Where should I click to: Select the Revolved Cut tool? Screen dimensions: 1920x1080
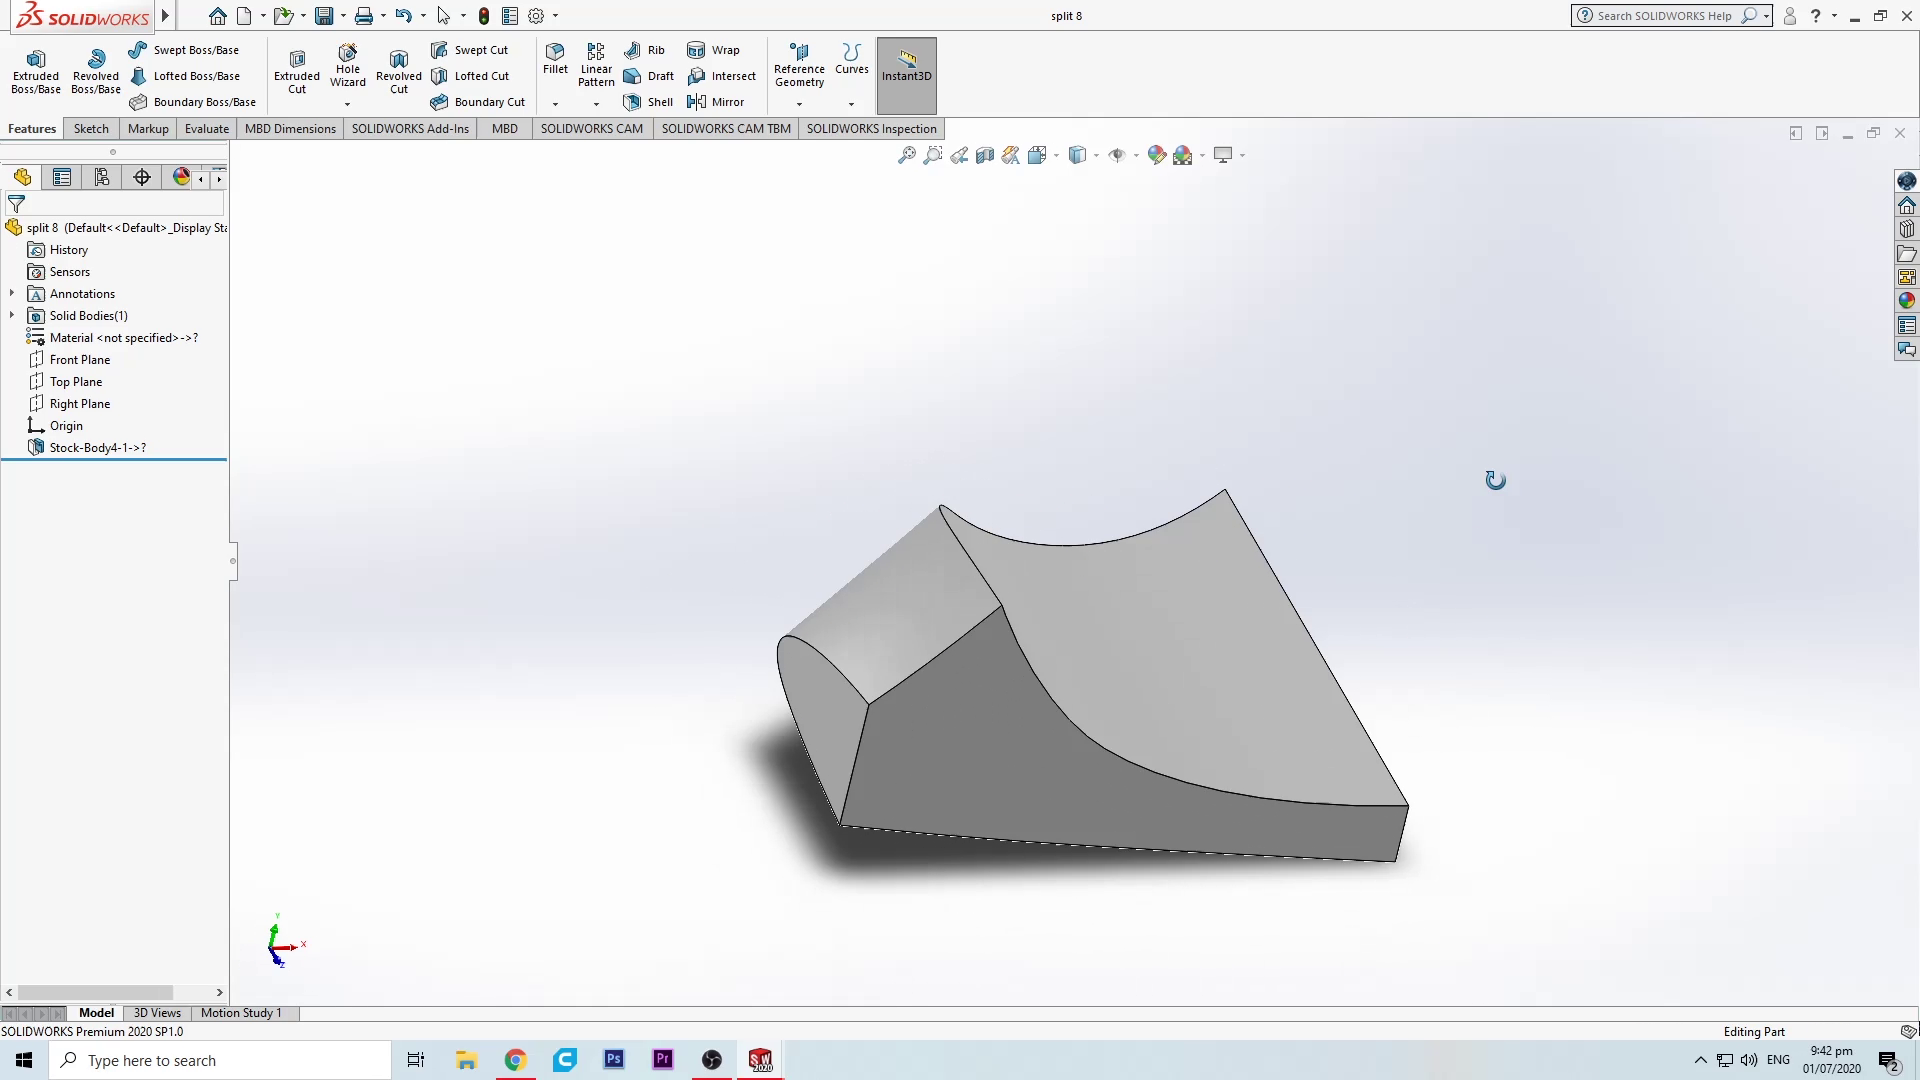(x=399, y=72)
